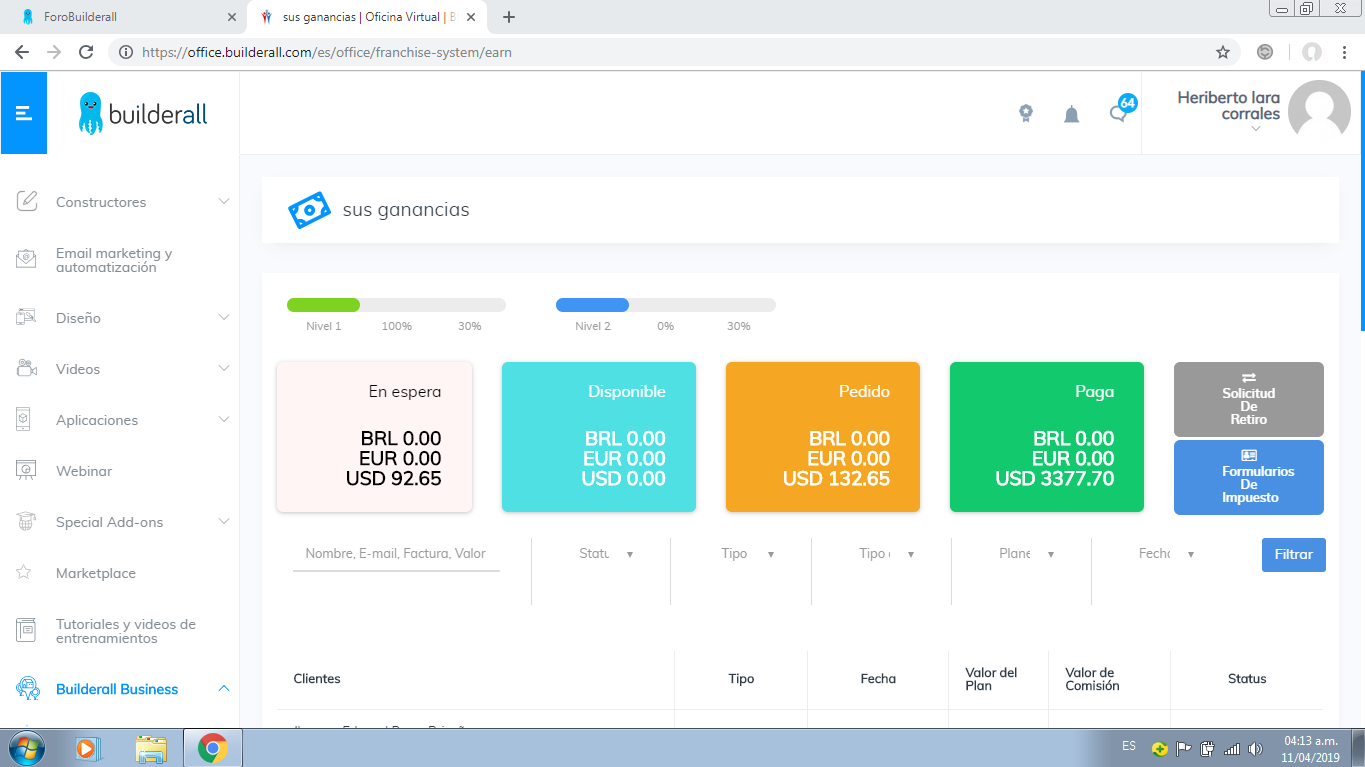Expand the Aplicaciones menu chevron
This screenshot has width=1365, height=767.
click(224, 419)
